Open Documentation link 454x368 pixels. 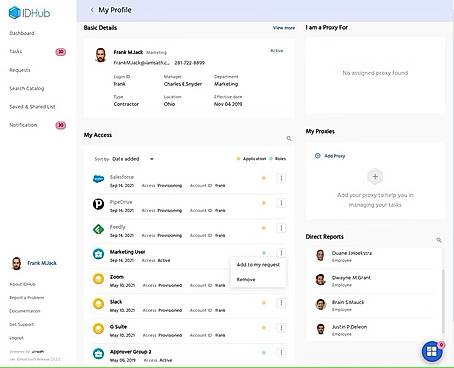25,311
